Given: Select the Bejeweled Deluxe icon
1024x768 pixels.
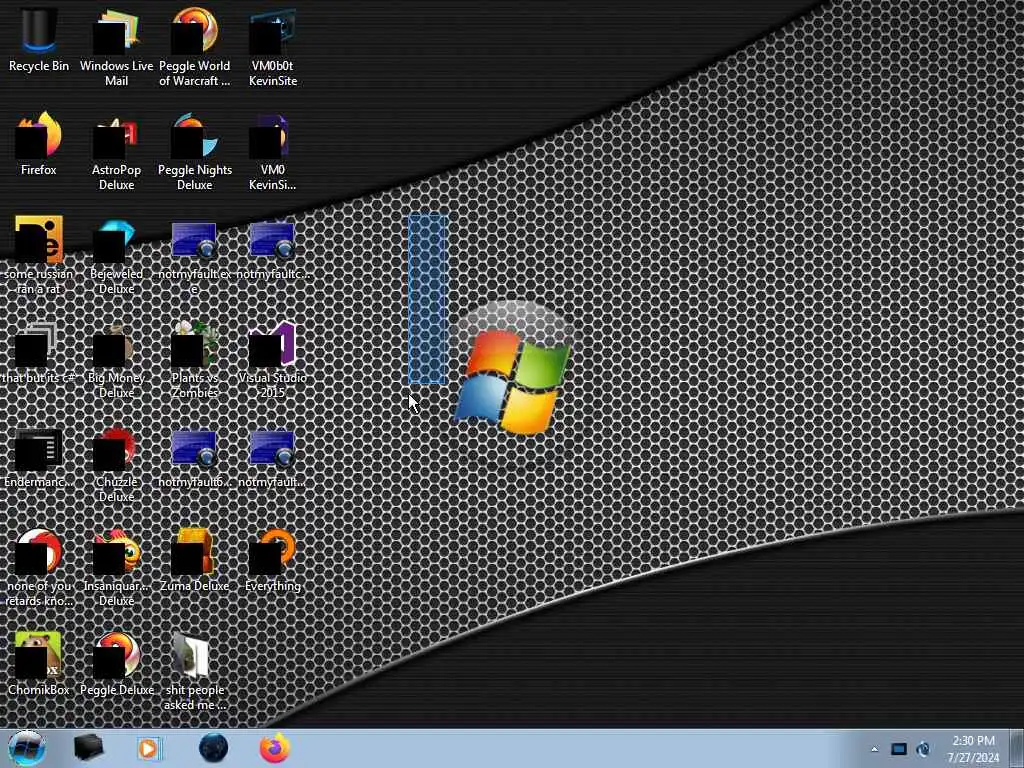Looking at the screenshot, I should tap(116, 255).
